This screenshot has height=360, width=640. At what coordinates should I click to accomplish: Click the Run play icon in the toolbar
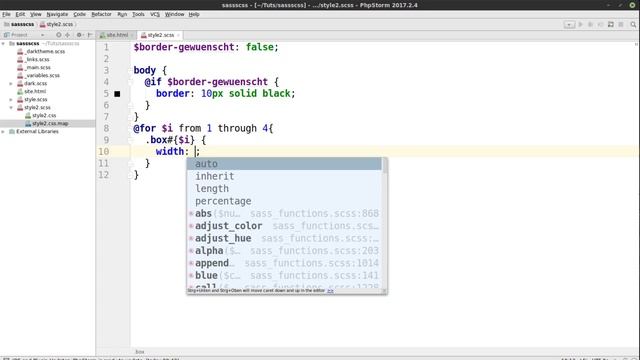pos(580,24)
